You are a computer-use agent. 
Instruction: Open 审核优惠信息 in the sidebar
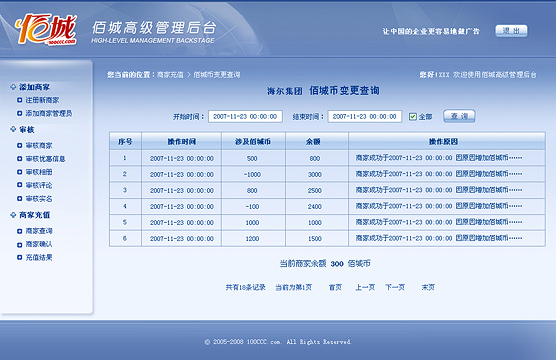coord(45,159)
